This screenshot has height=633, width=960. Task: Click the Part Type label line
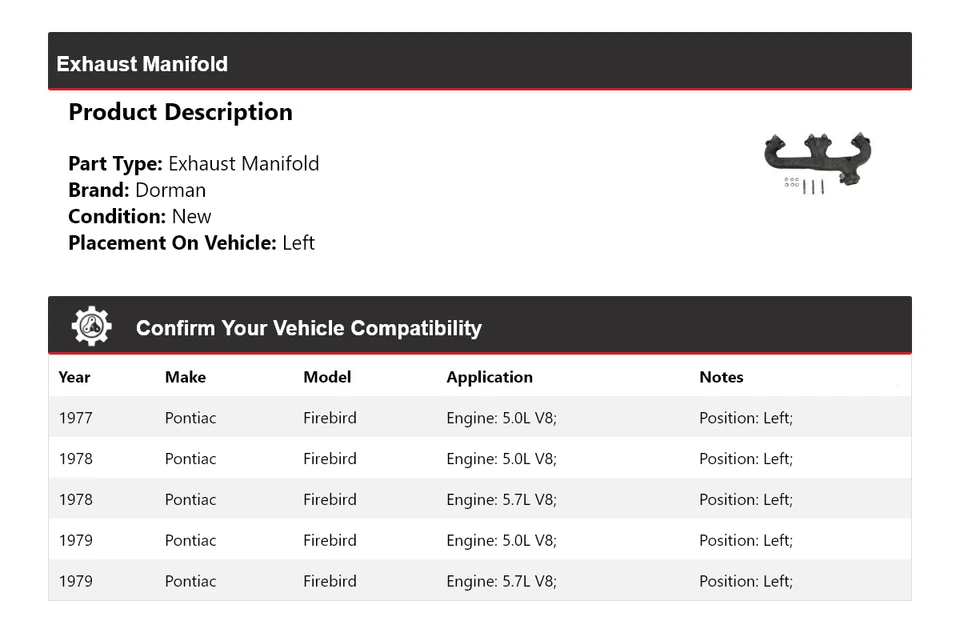tap(193, 164)
